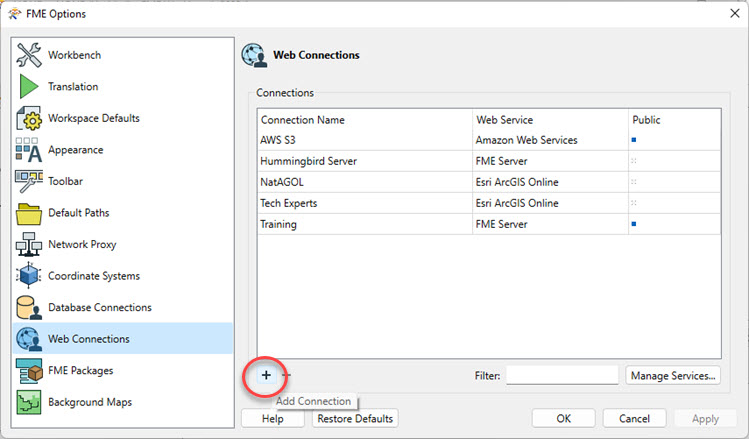Open the Translation options page
This screenshot has width=749, height=439.
(x=123, y=86)
